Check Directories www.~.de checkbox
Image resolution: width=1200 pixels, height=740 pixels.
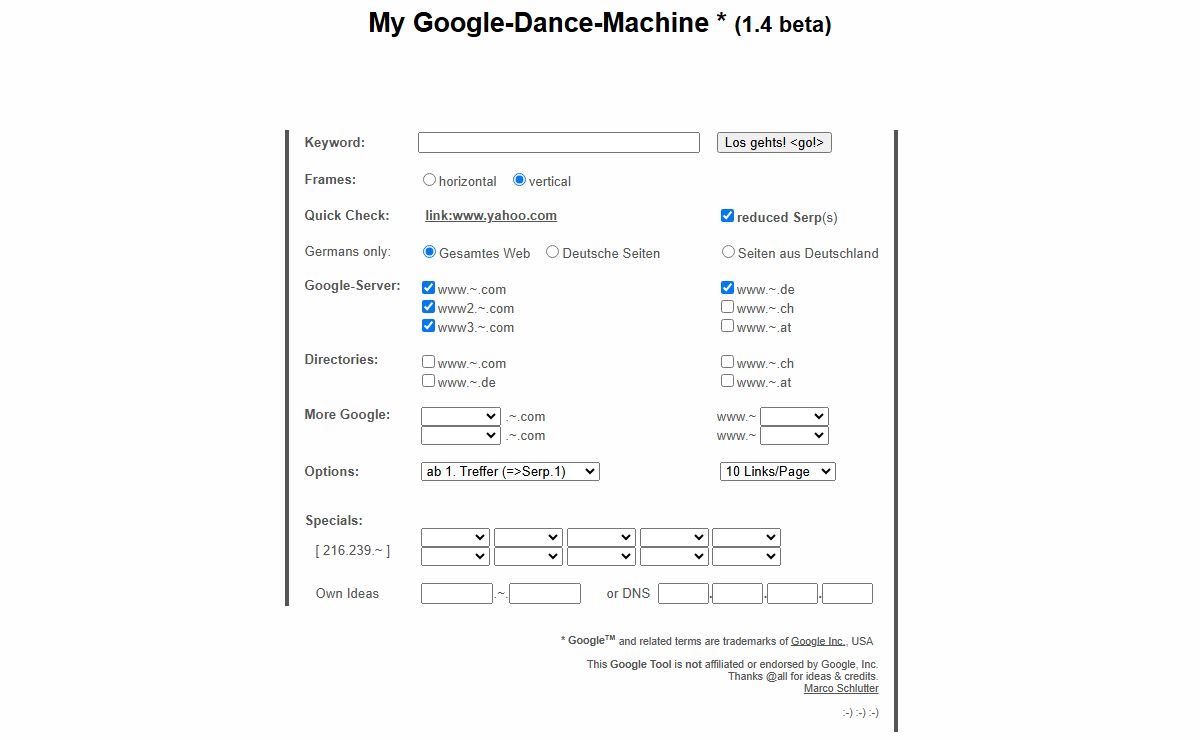tap(428, 381)
